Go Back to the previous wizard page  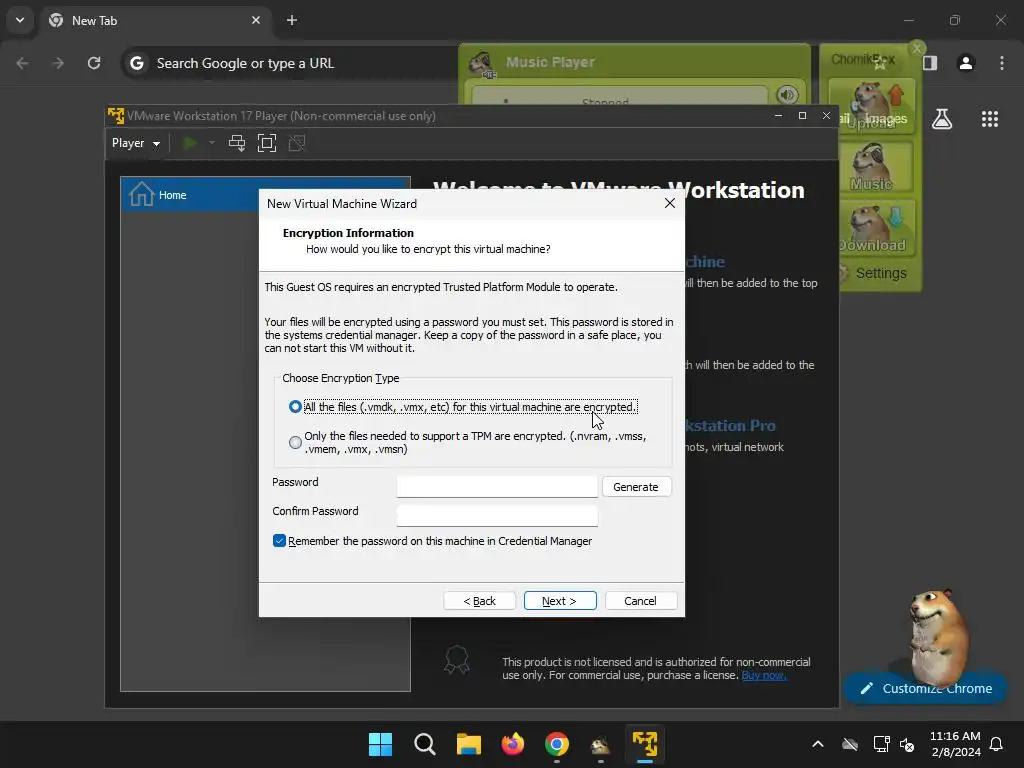pos(479,601)
